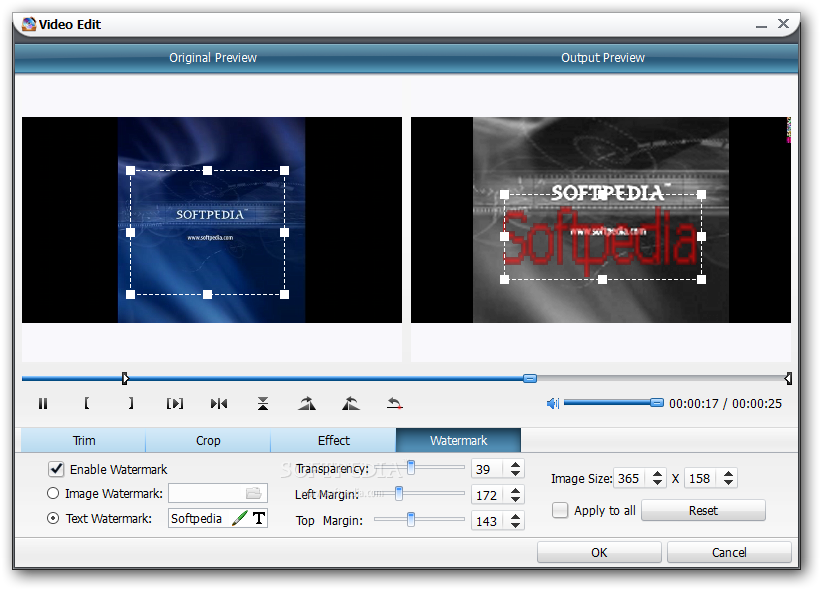Click the Original Preview header
The image size is (821, 590).
point(213,58)
